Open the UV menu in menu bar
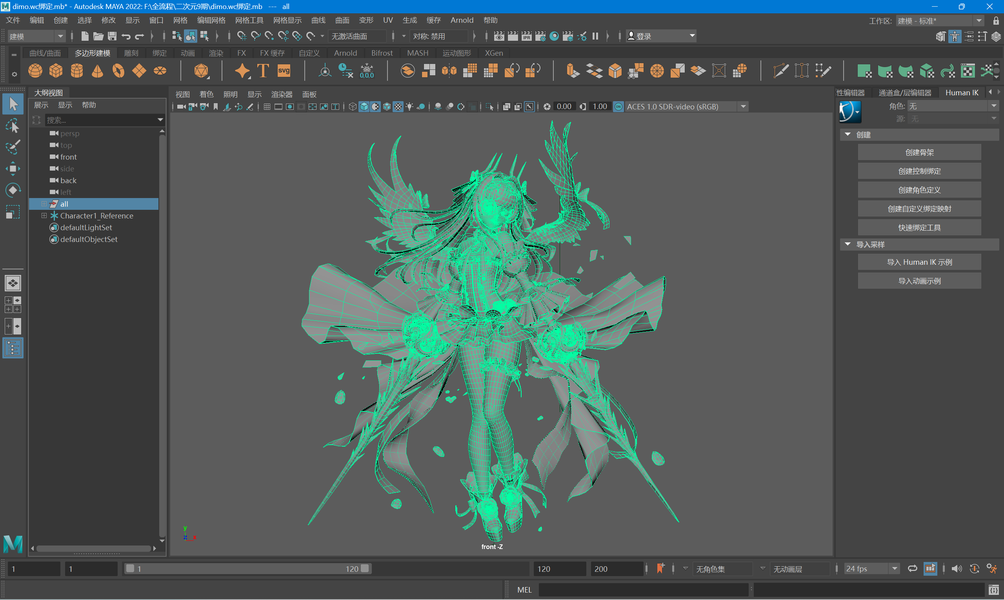The image size is (1004, 600). pyautogui.click(x=388, y=20)
